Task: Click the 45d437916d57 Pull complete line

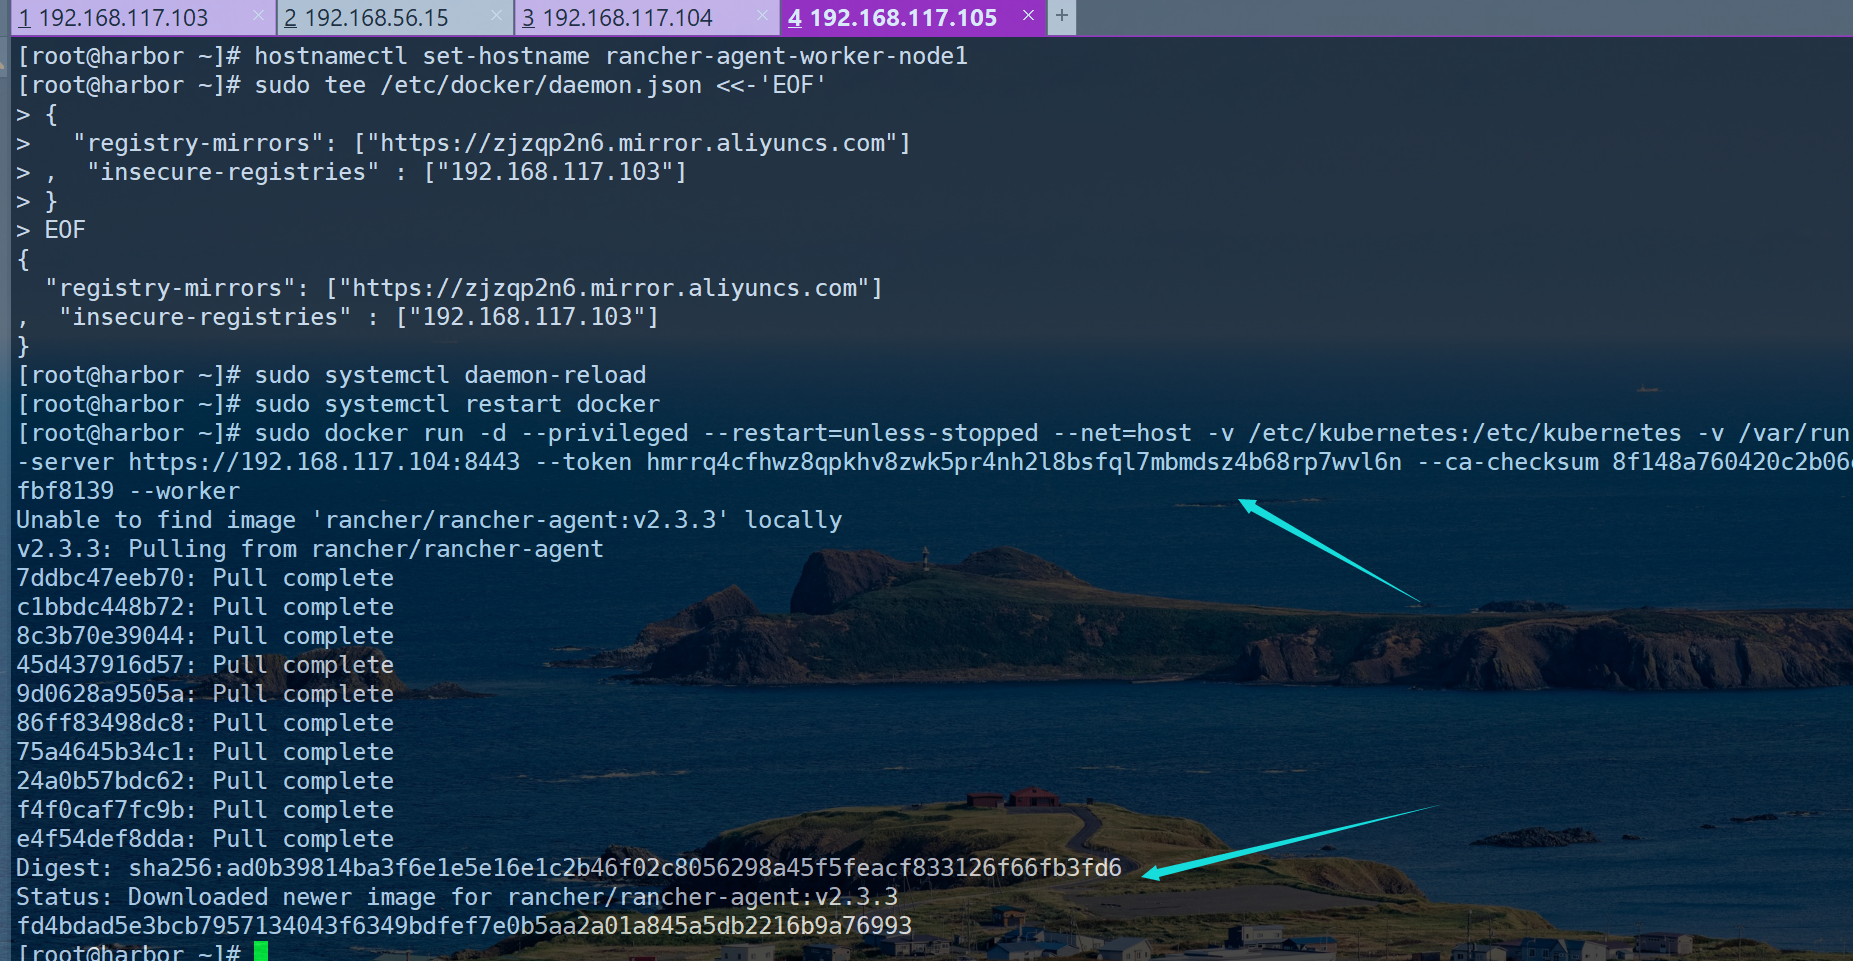Action: coord(205,665)
